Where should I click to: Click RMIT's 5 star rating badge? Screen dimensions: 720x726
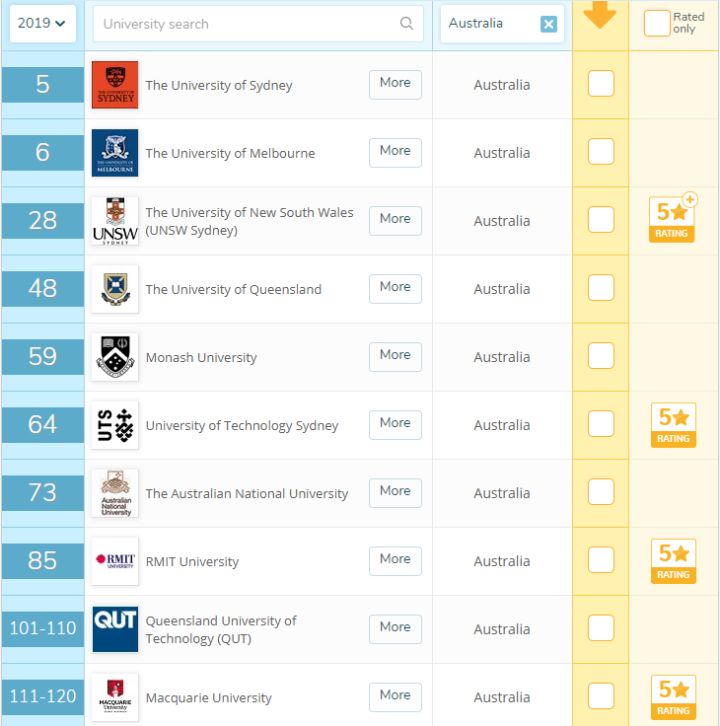coord(673,561)
